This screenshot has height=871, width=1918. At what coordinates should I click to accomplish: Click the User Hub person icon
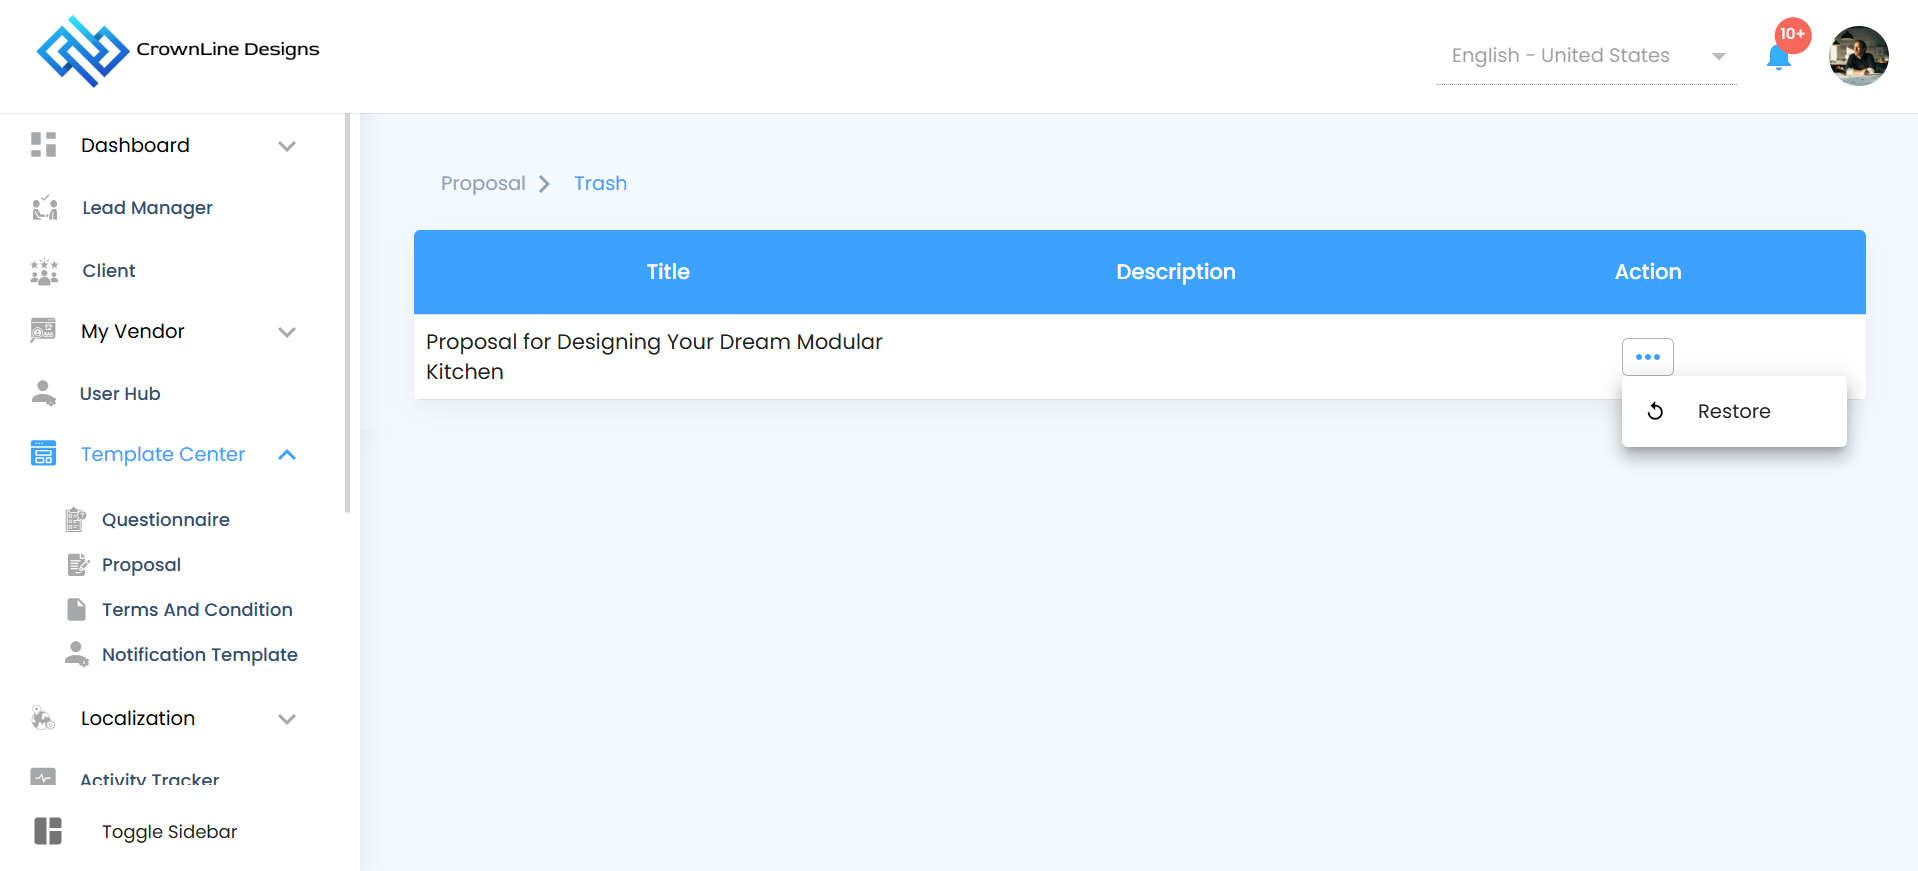point(43,393)
